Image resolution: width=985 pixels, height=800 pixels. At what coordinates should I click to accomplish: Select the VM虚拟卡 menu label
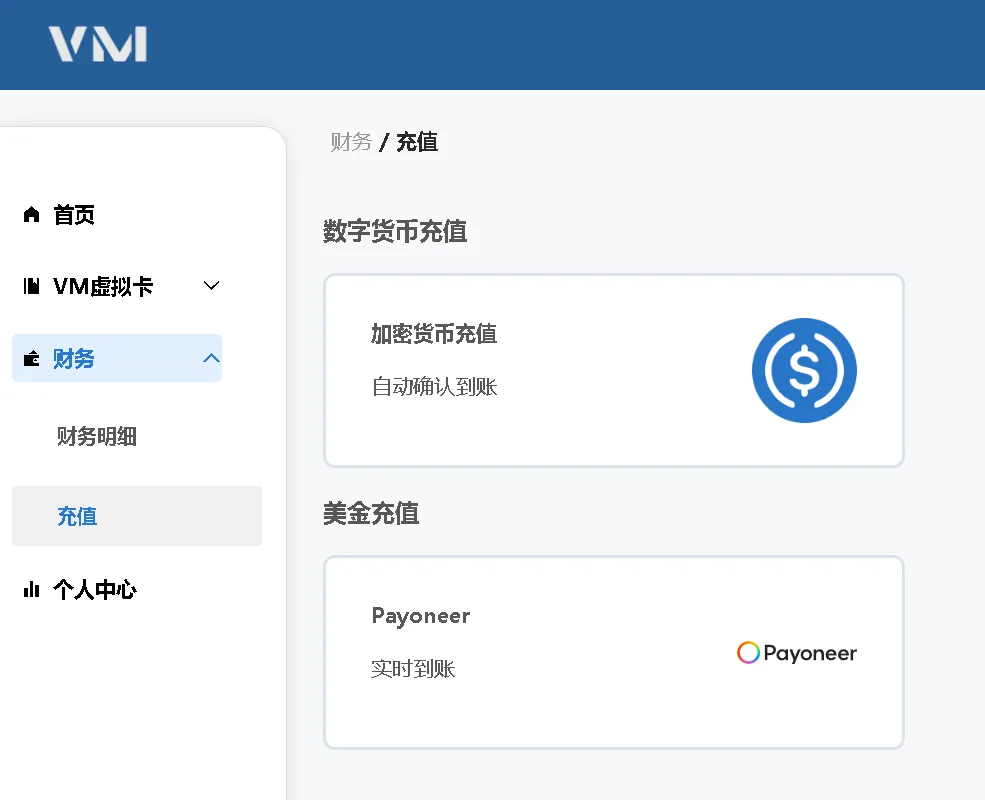click(x=103, y=287)
